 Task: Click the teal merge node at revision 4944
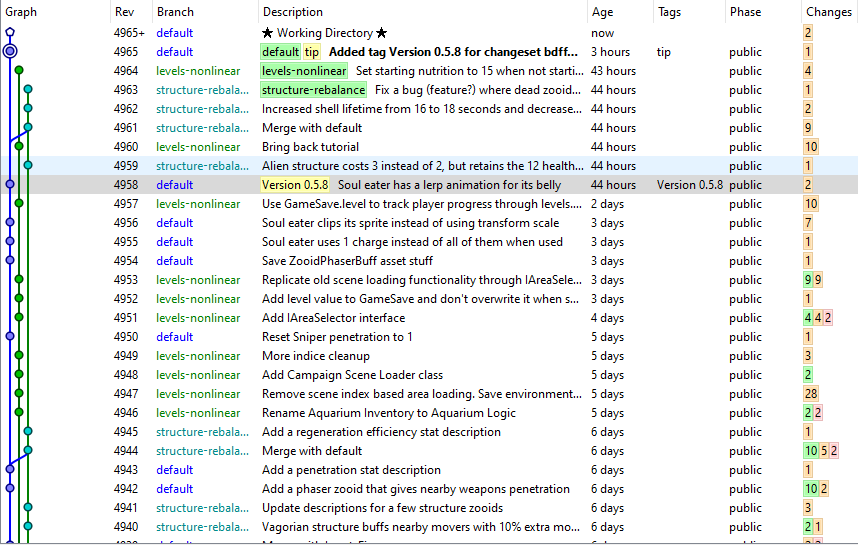pos(28,450)
